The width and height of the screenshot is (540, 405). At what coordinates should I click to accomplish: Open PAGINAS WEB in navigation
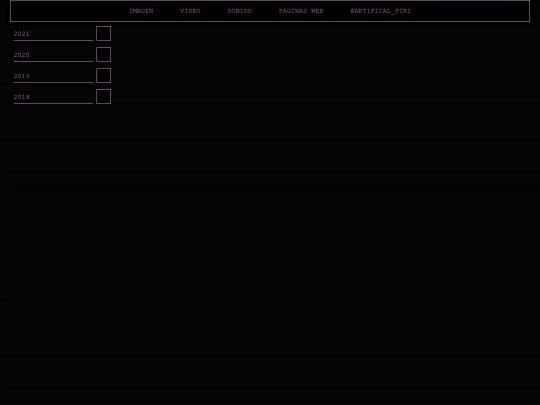point(301,11)
